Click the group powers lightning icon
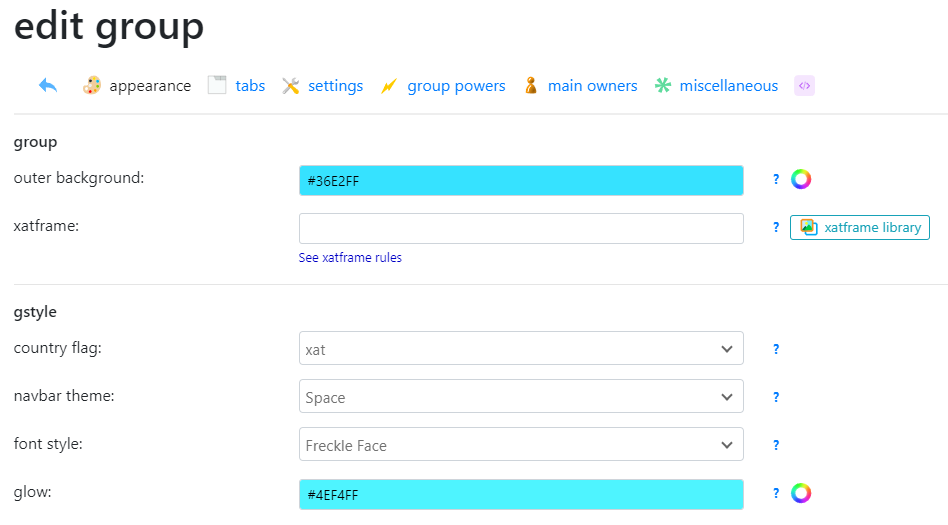The width and height of the screenshot is (948, 525). (389, 86)
